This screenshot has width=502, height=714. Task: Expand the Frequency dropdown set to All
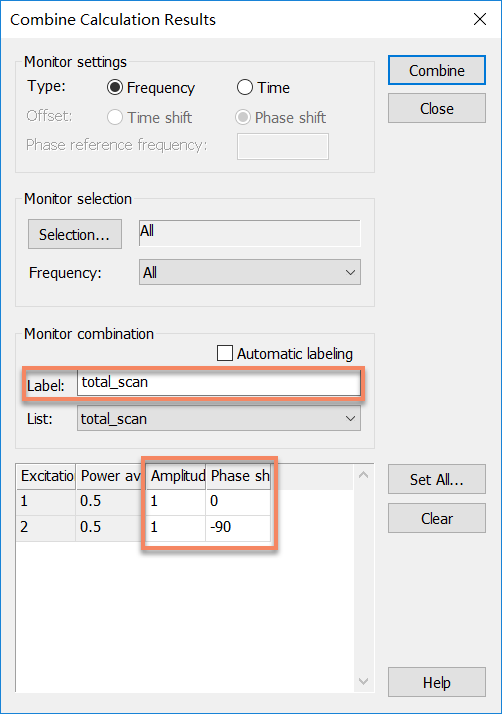[250, 272]
